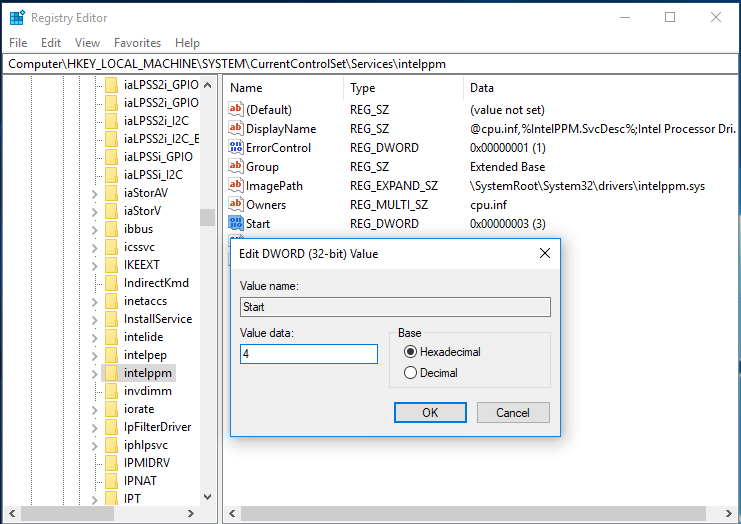Select the iaLPSSi_I2C tree item
741x524 pixels.
153,174
